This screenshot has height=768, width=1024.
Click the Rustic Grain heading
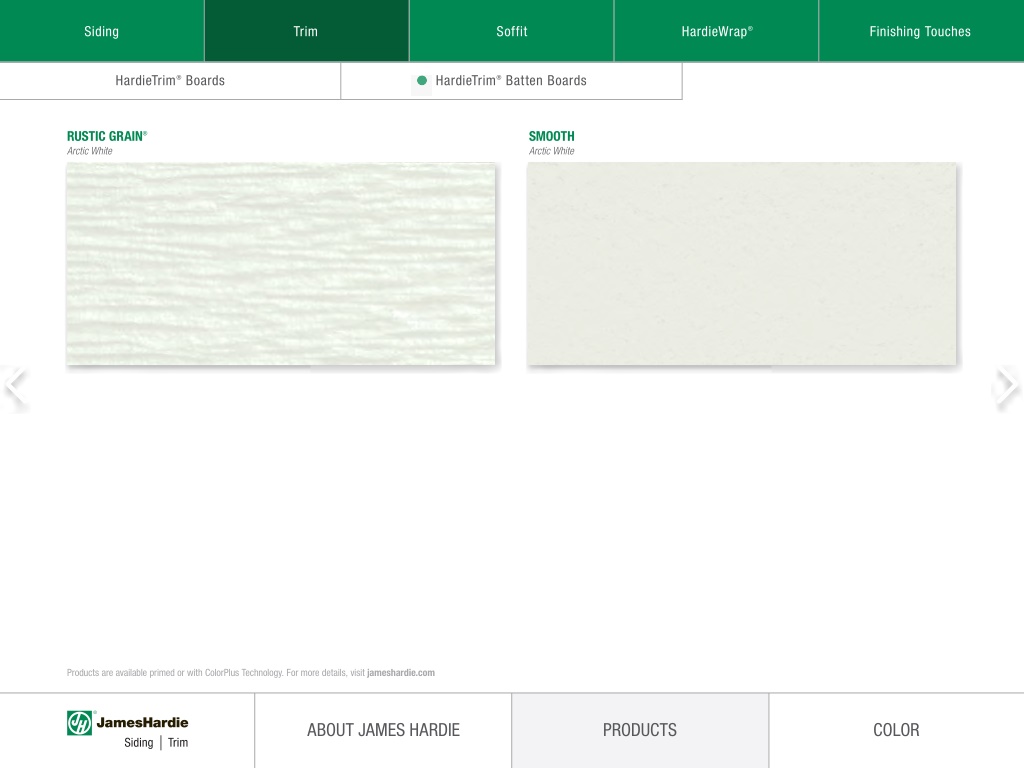(107, 136)
